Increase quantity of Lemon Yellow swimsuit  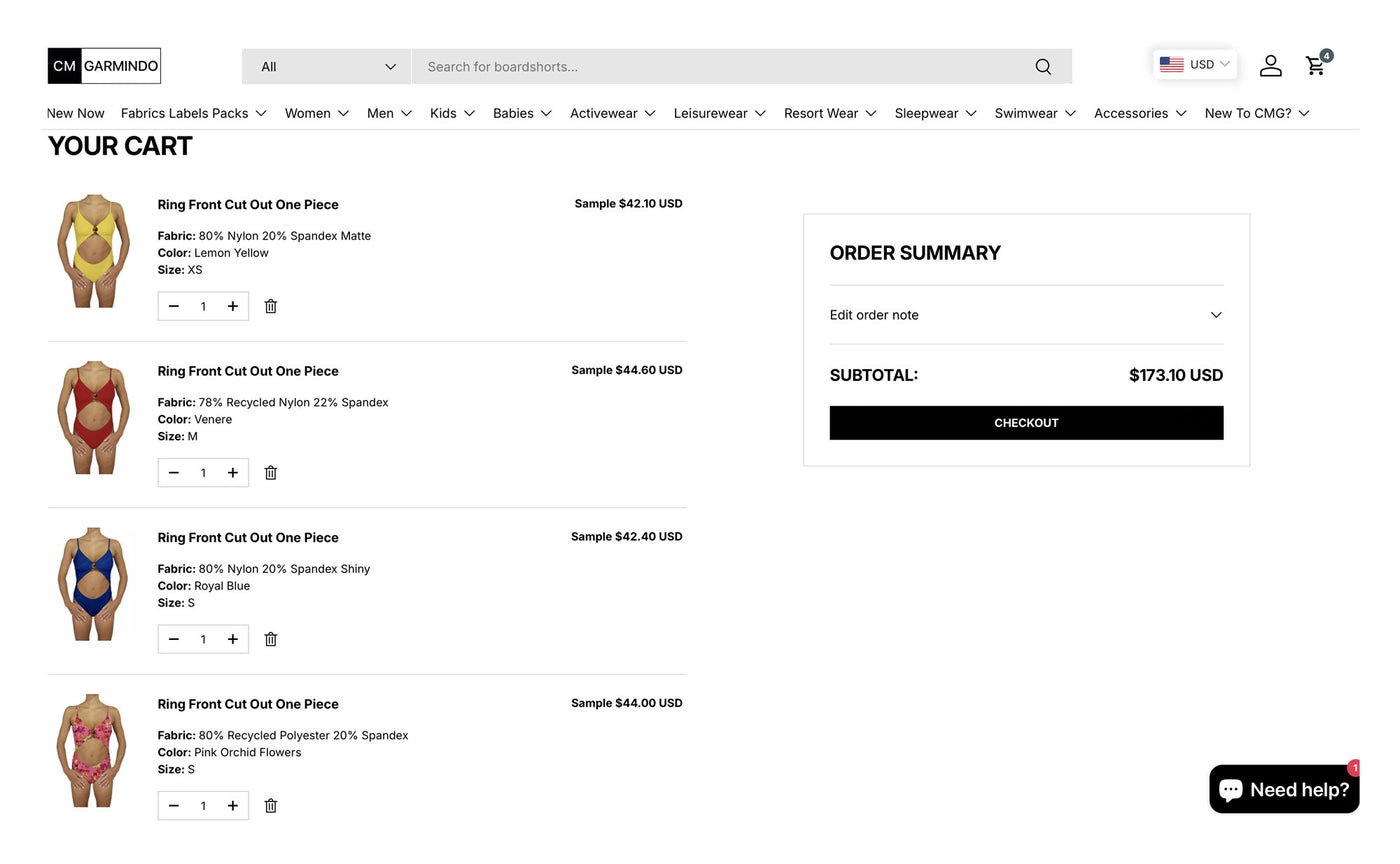(x=233, y=306)
